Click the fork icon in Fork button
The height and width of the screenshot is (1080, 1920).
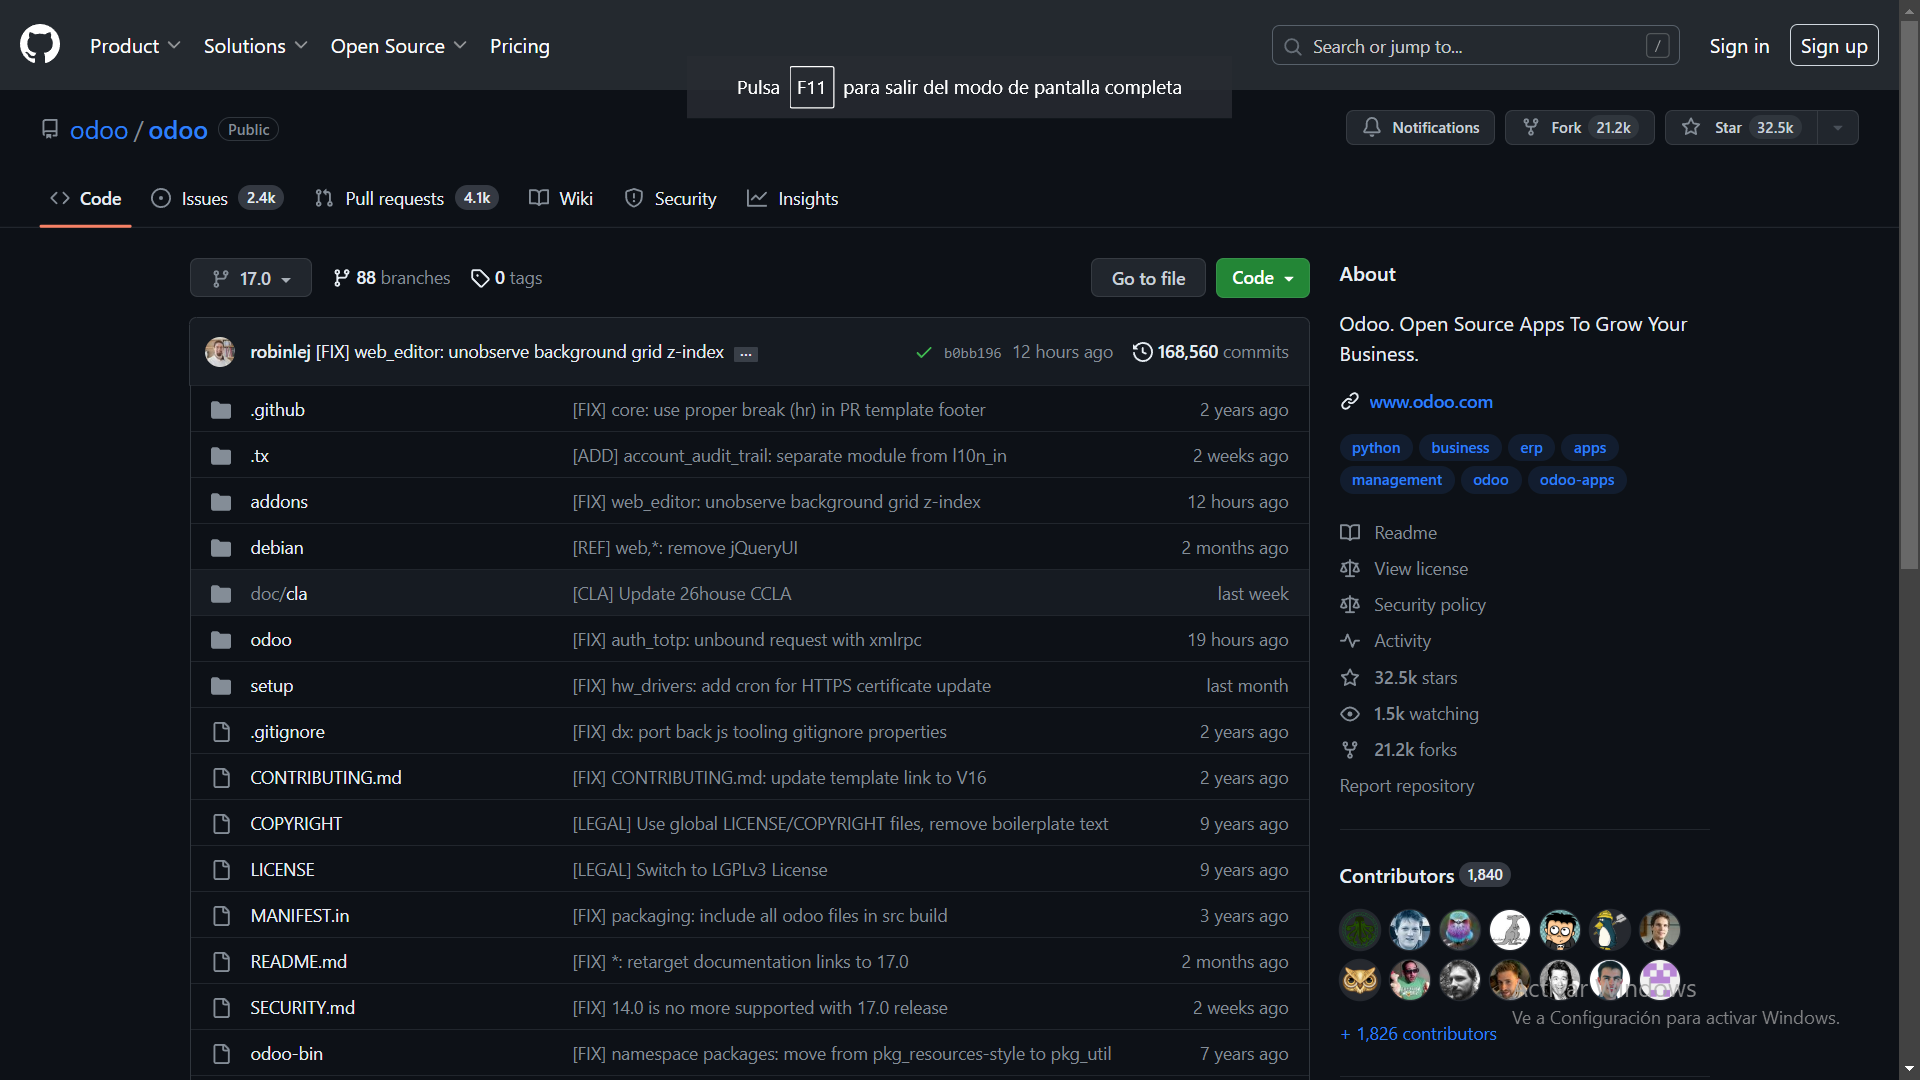click(x=1531, y=127)
